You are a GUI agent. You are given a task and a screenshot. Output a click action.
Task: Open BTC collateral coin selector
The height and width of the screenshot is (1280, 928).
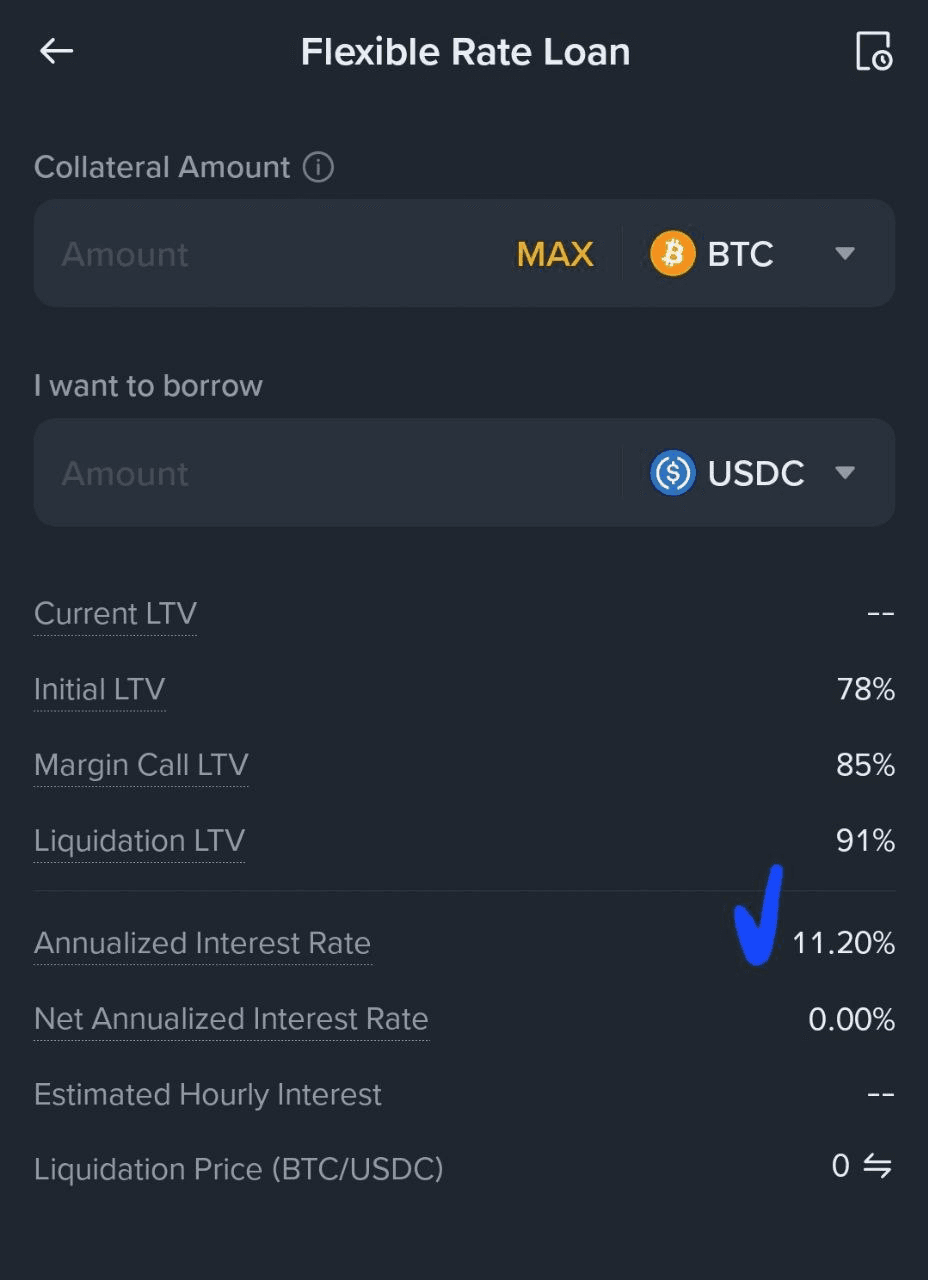click(x=740, y=254)
